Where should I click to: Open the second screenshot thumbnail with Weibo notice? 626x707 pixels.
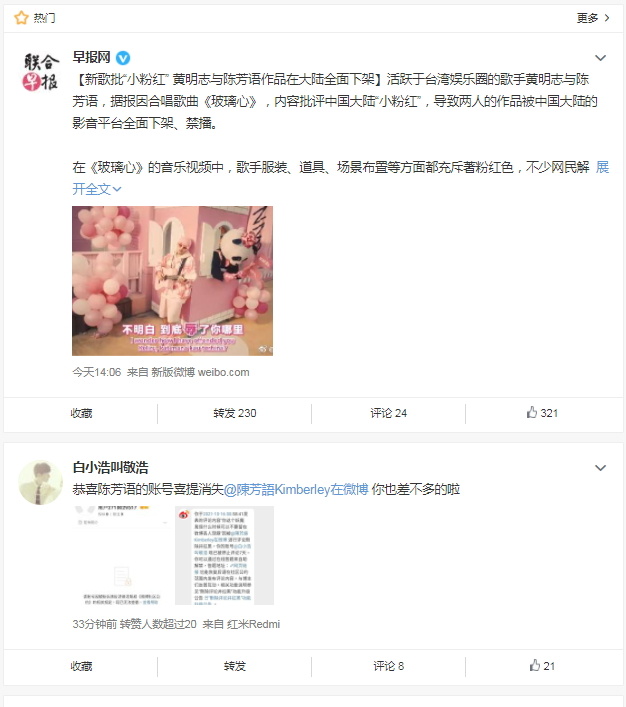(224, 555)
